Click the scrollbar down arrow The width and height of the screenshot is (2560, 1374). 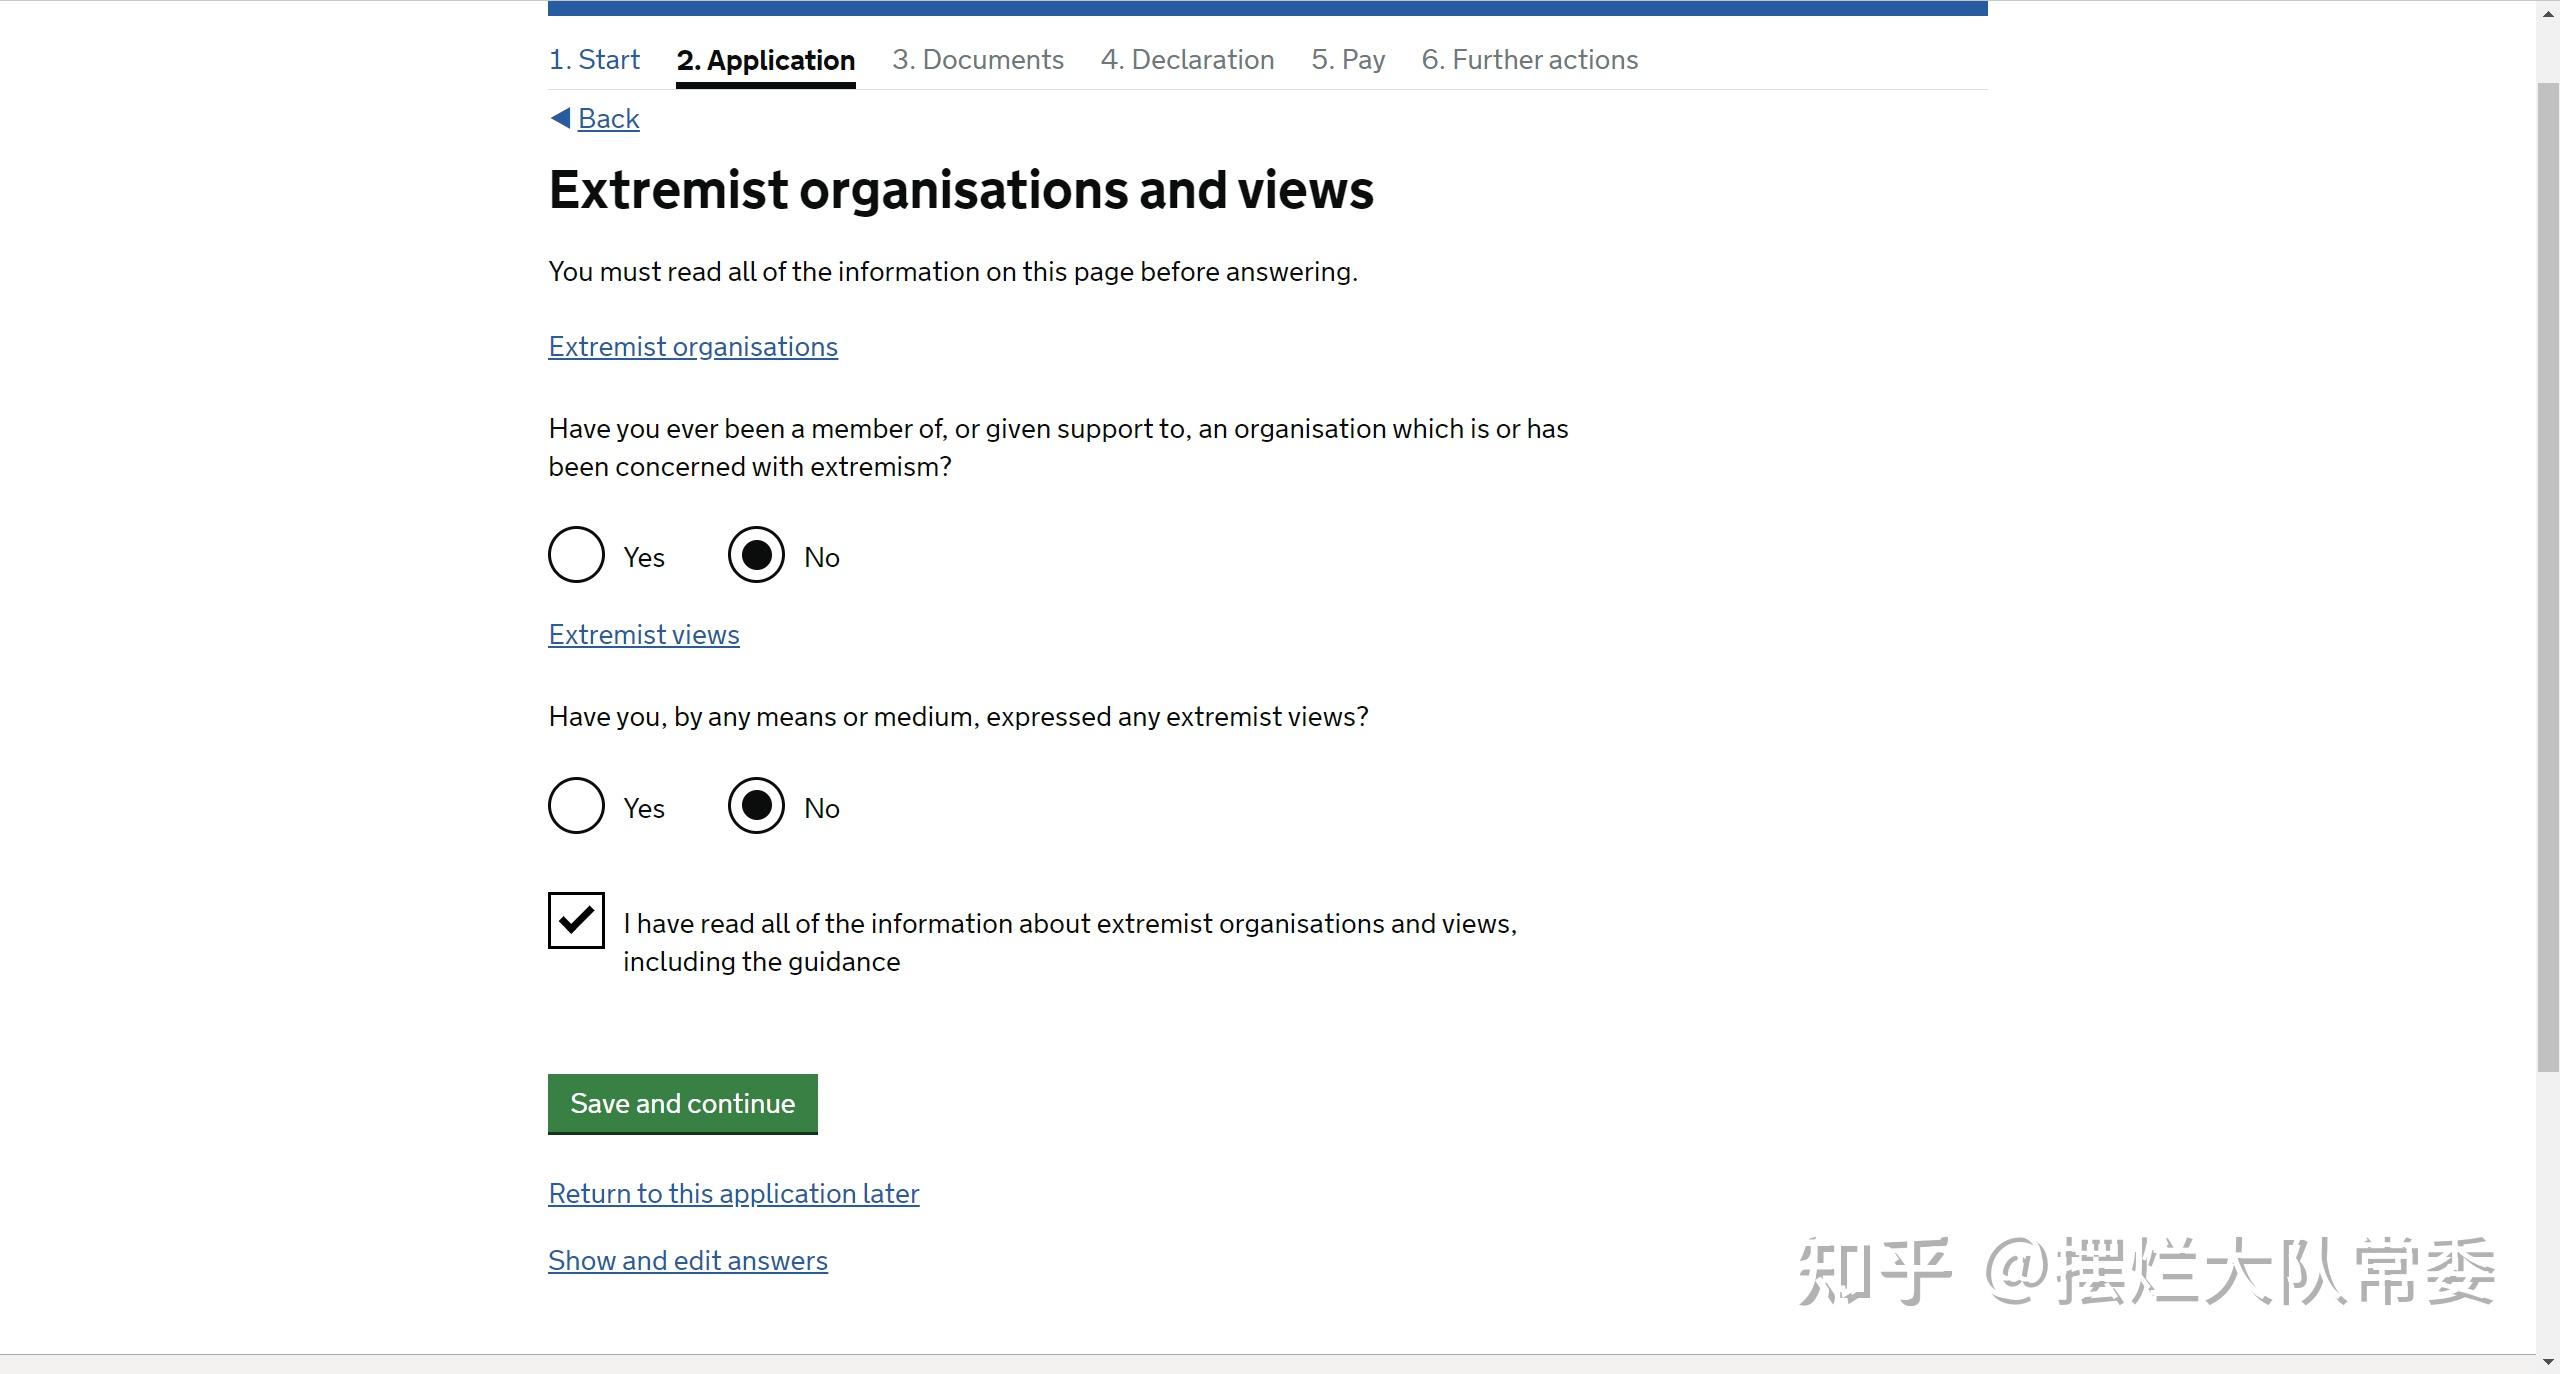pos(2548,1361)
